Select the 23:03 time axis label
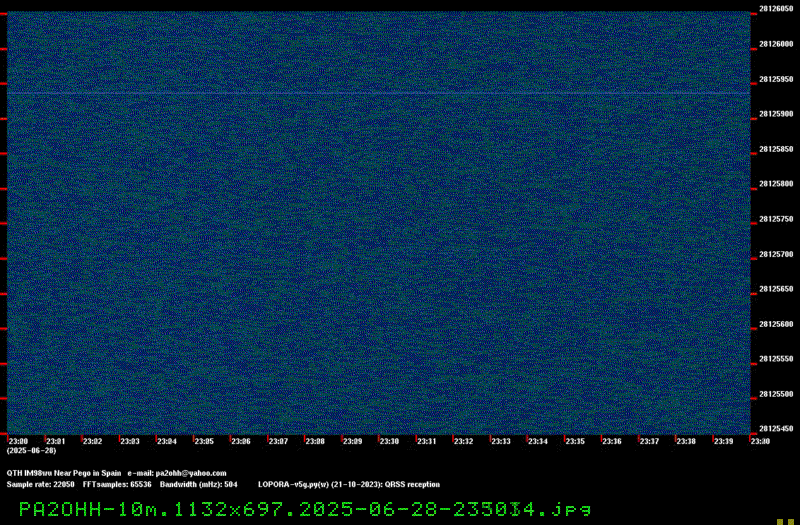The width and height of the screenshot is (800, 525). tap(130, 441)
